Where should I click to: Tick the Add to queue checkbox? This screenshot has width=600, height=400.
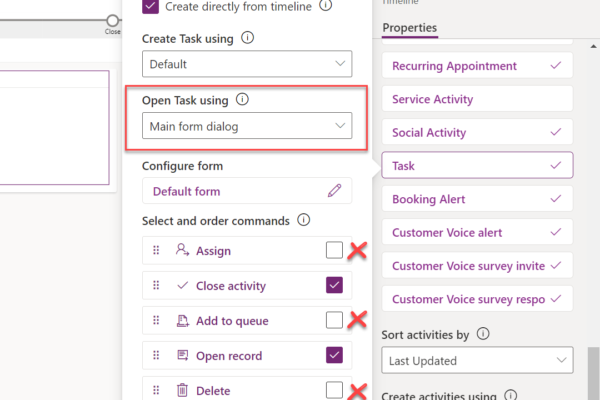pos(334,320)
